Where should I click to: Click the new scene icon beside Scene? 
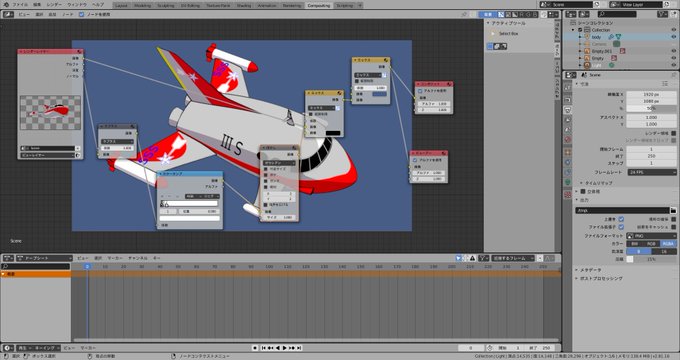click(597, 4)
